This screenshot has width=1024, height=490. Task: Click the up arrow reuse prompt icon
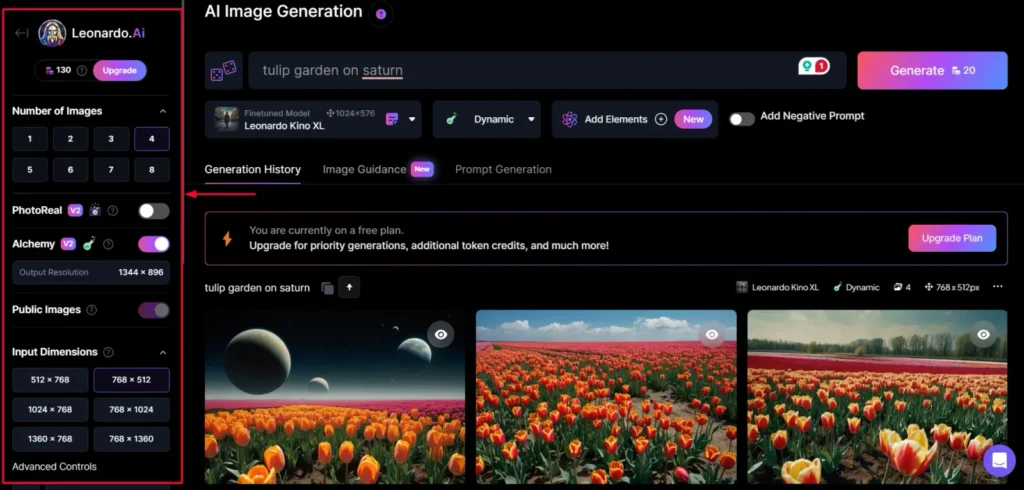click(349, 288)
